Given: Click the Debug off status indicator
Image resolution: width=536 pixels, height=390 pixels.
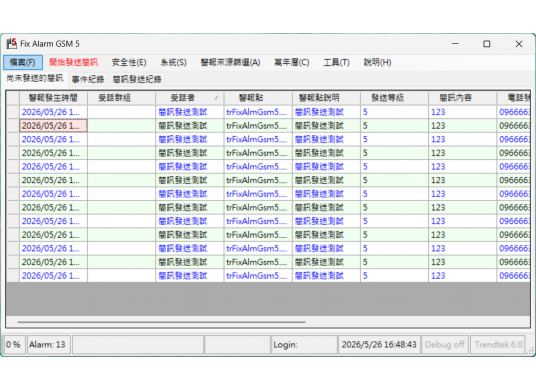Looking at the screenshot, I should [x=445, y=345].
